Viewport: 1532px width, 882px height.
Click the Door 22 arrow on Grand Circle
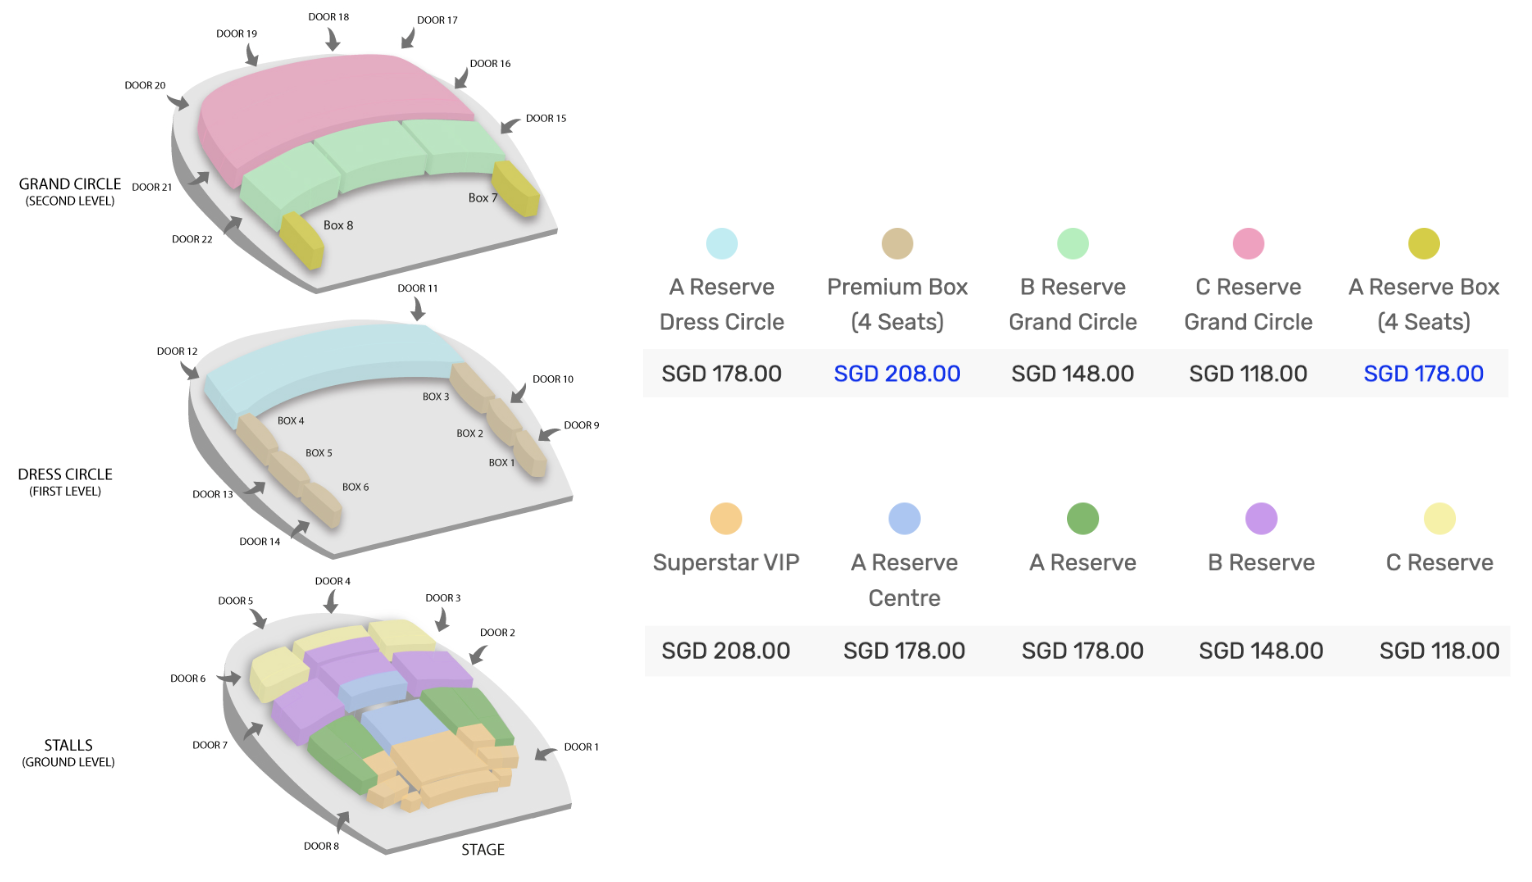233,224
